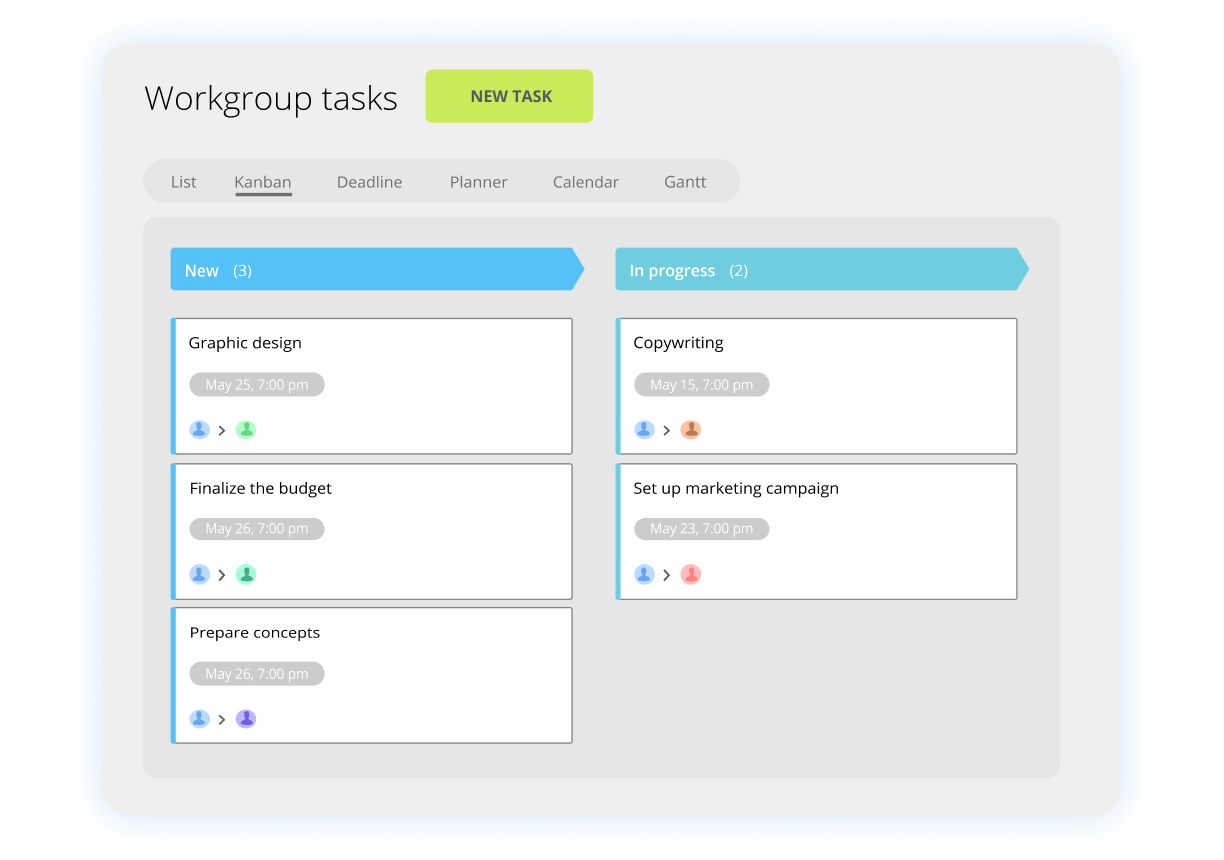This screenshot has height=860, width=1224.
Task: Click blue creator avatar on Graphic design card
Action: 200,430
